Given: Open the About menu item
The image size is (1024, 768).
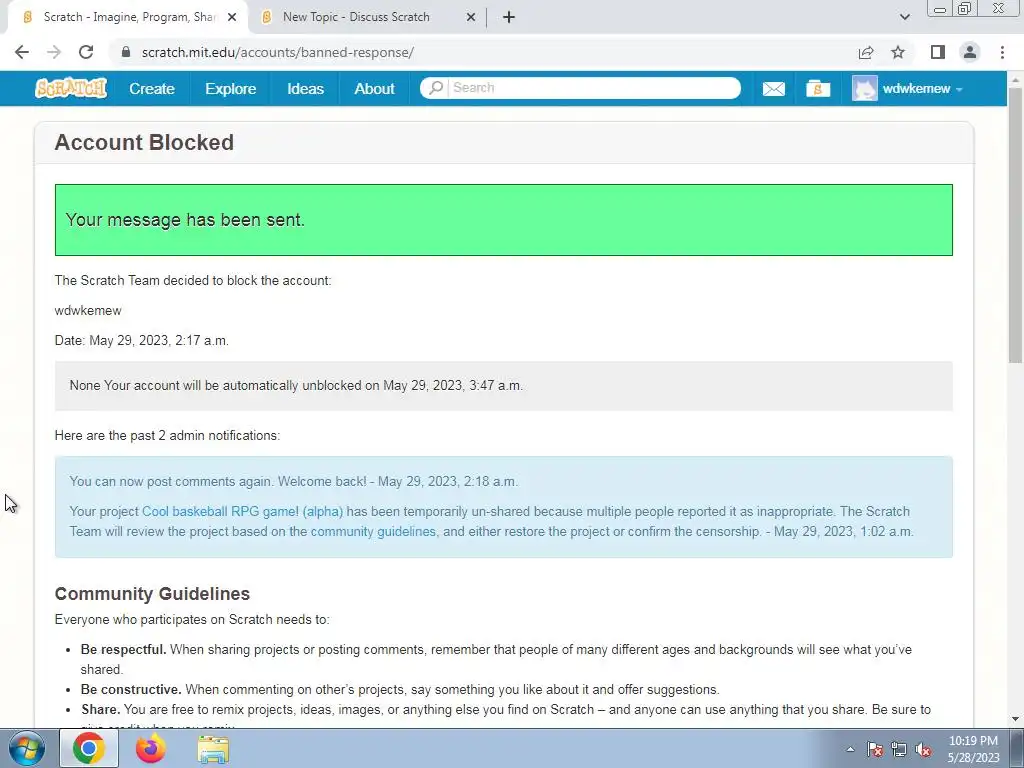Looking at the screenshot, I should click(x=374, y=89).
